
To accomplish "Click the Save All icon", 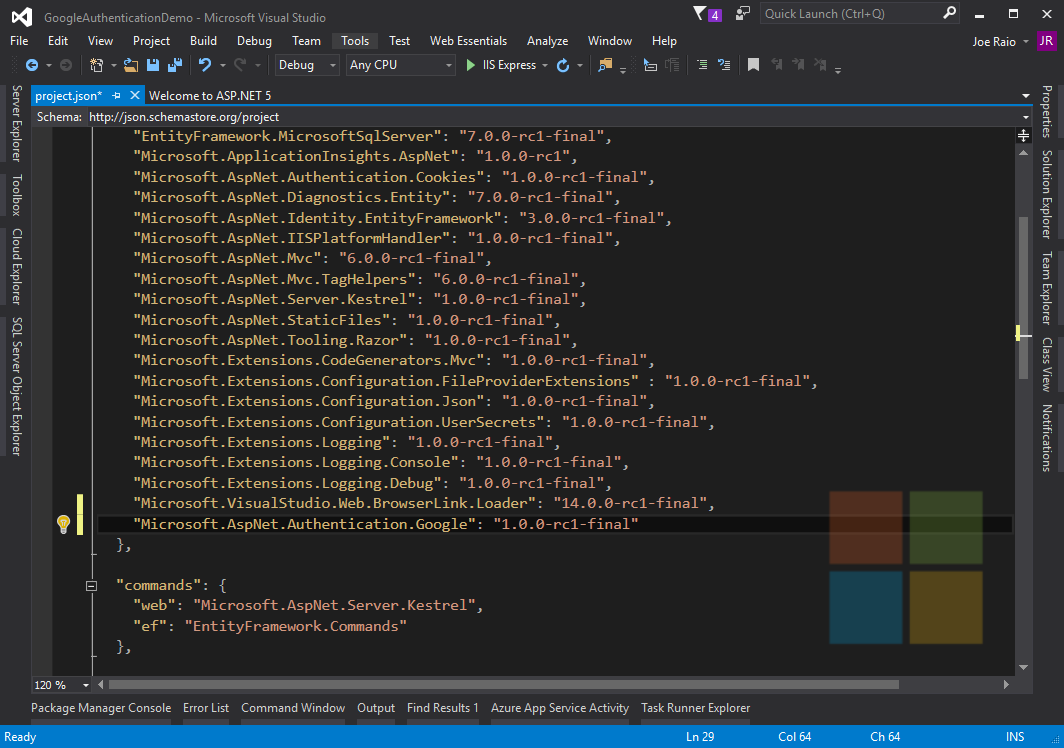I will [175, 65].
